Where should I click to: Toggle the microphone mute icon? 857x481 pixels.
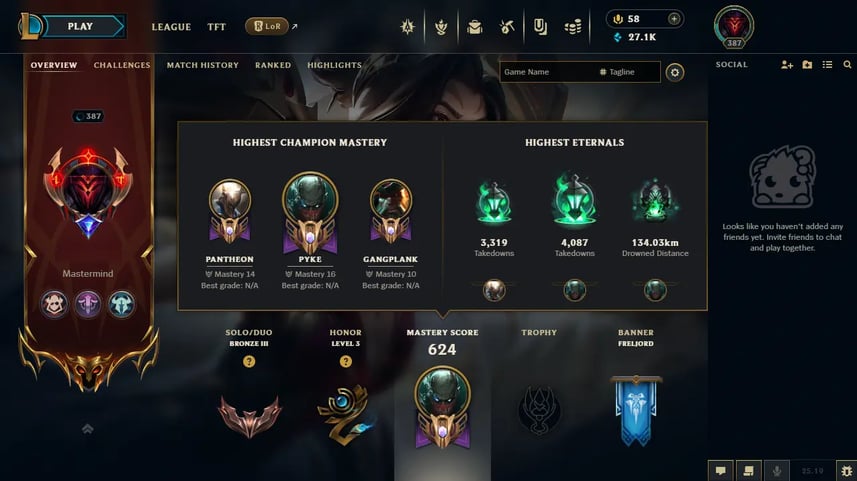[776, 471]
